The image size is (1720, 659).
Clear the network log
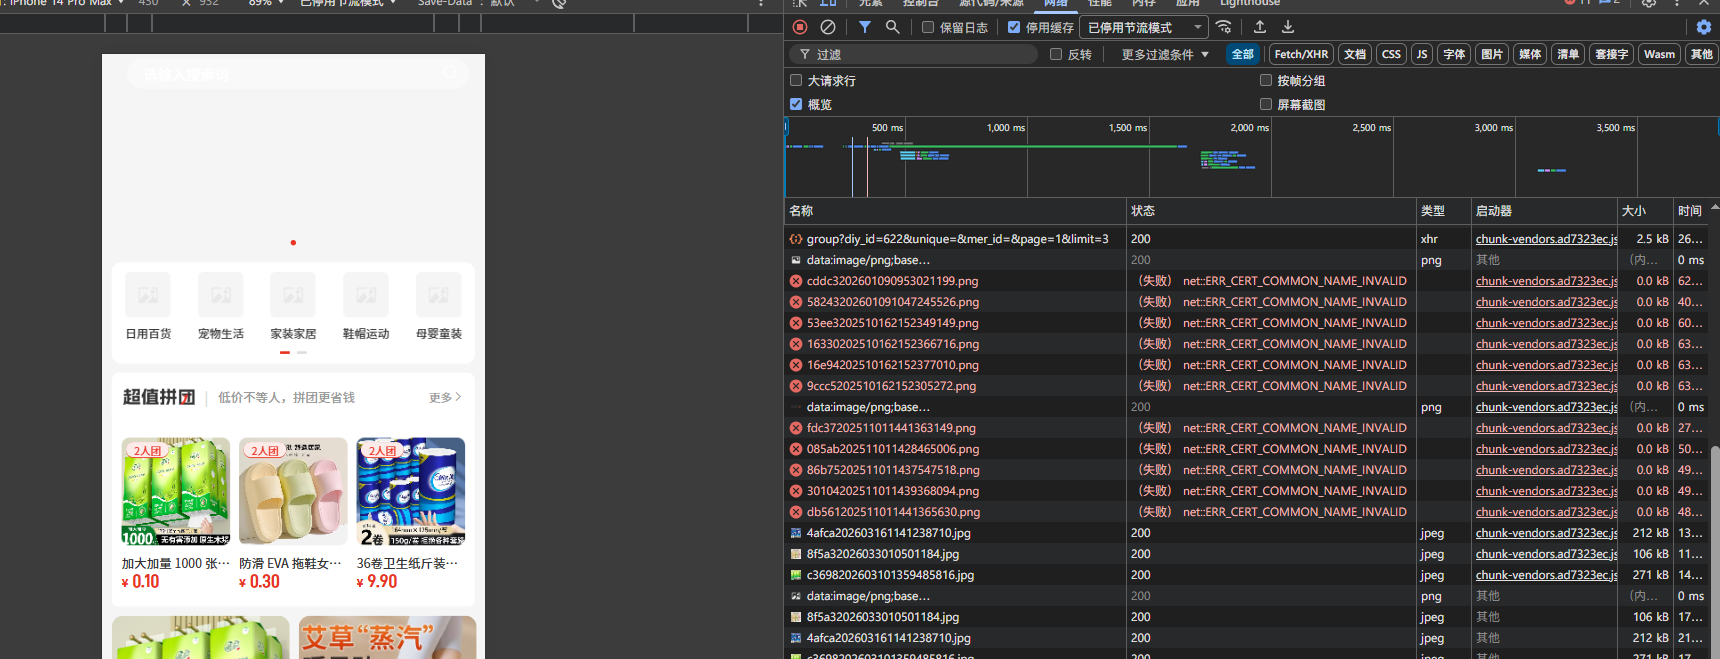[x=828, y=27]
